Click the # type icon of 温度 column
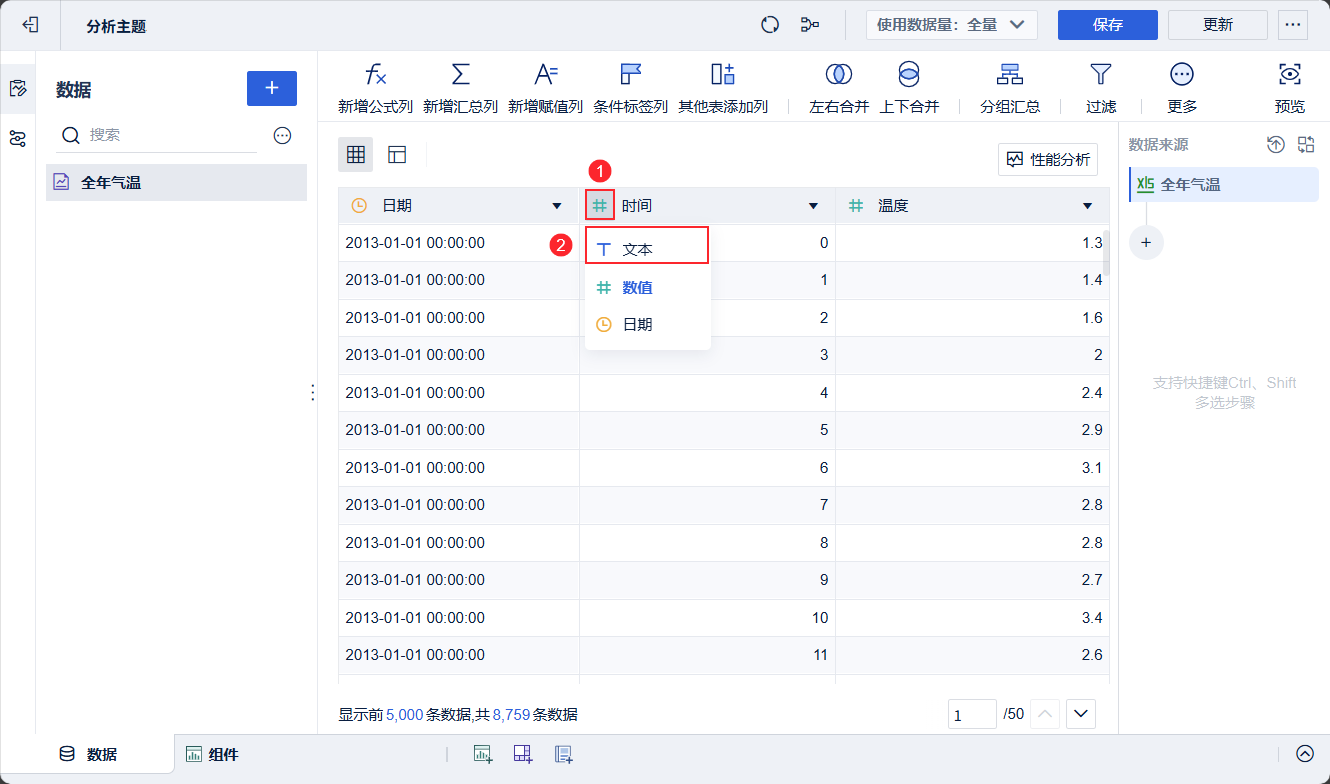Image resolution: width=1330 pixels, height=784 pixels. click(856, 205)
